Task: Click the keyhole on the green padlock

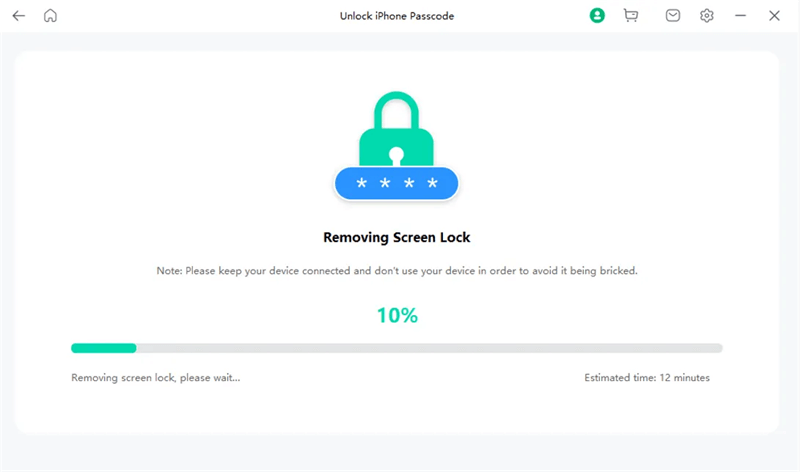Action: point(397,156)
